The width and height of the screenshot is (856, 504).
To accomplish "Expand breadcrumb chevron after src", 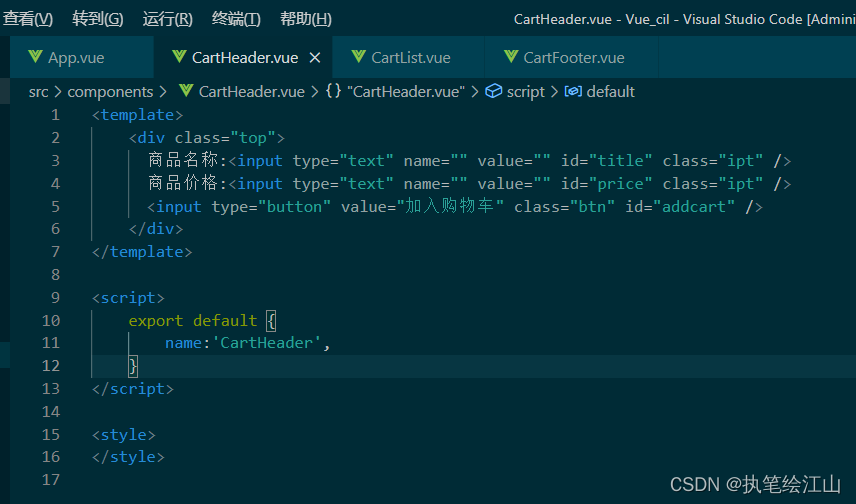I will pyautogui.click(x=58, y=92).
